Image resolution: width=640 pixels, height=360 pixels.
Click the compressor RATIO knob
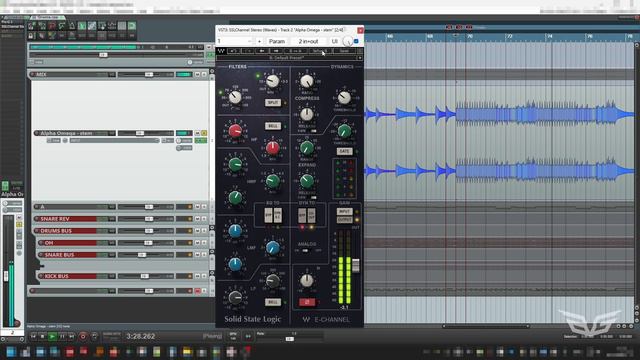tap(307, 82)
